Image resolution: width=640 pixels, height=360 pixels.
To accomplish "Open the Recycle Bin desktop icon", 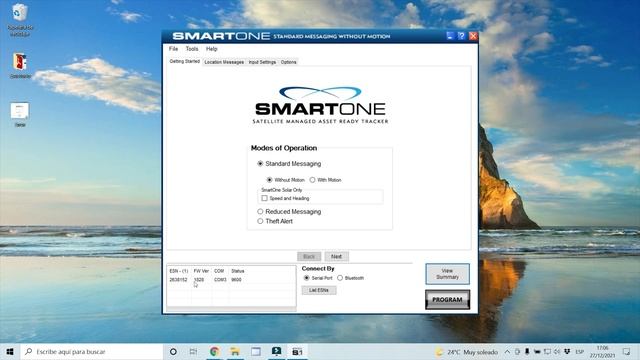I will 20,19.
